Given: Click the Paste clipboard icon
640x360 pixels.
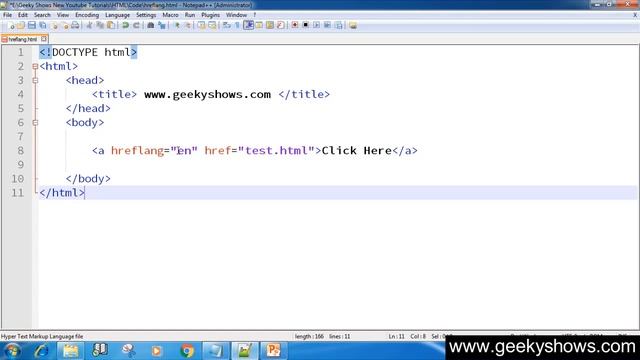Looking at the screenshot, I should pos(111,25).
